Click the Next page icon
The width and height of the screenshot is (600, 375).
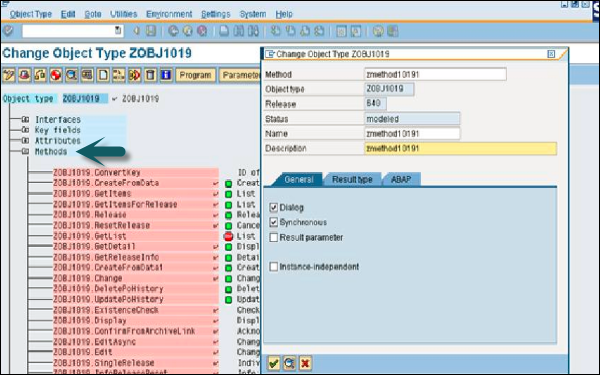tap(305, 31)
